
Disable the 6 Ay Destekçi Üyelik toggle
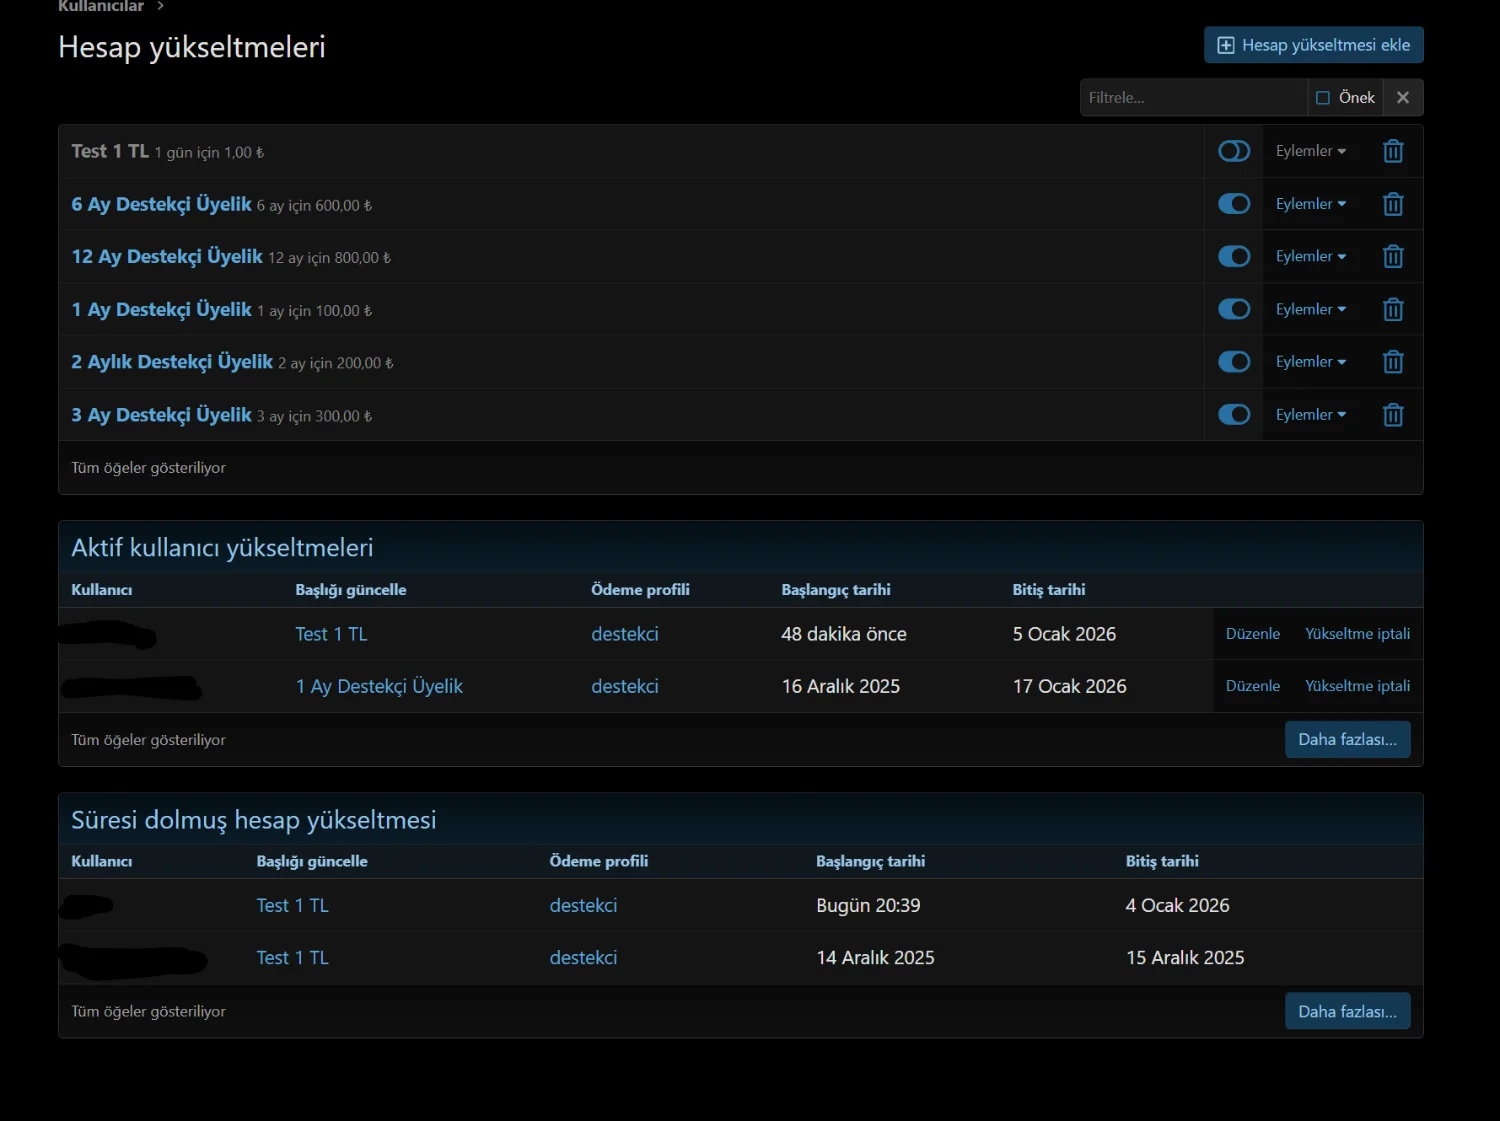click(1234, 204)
